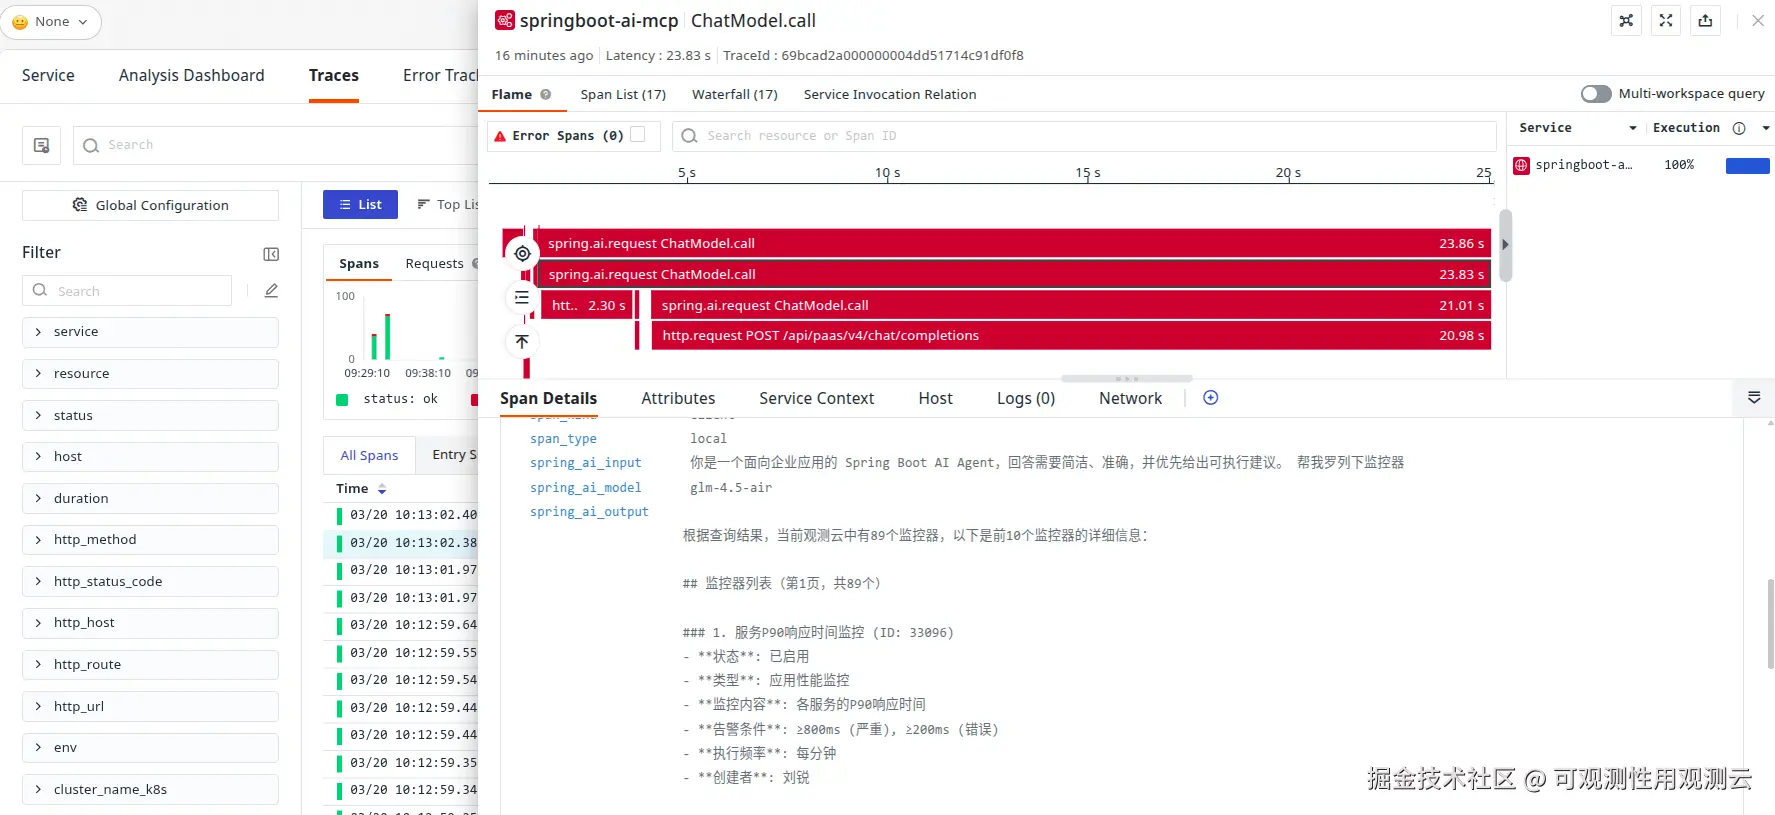Open the service topology map icon
This screenshot has height=815, width=1775.
[x=1627, y=21]
